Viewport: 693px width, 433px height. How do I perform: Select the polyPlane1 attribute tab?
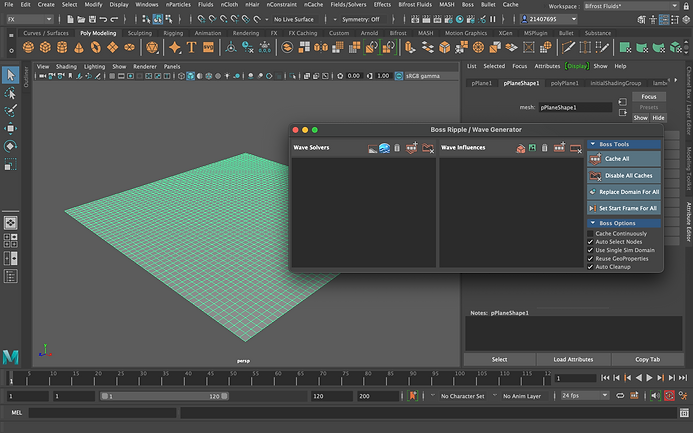point(564,83)
